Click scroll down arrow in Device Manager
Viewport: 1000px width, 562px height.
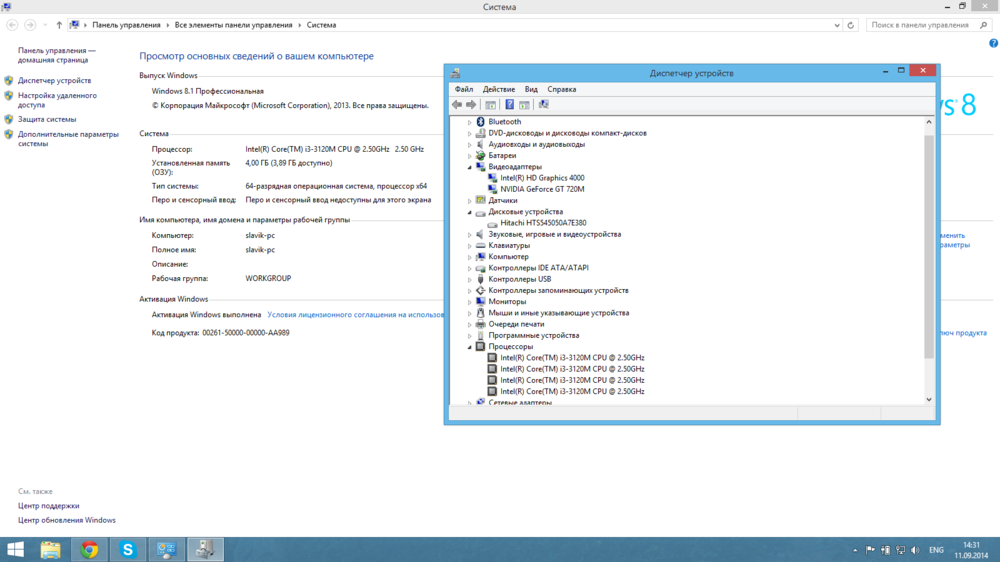(929, 399)
